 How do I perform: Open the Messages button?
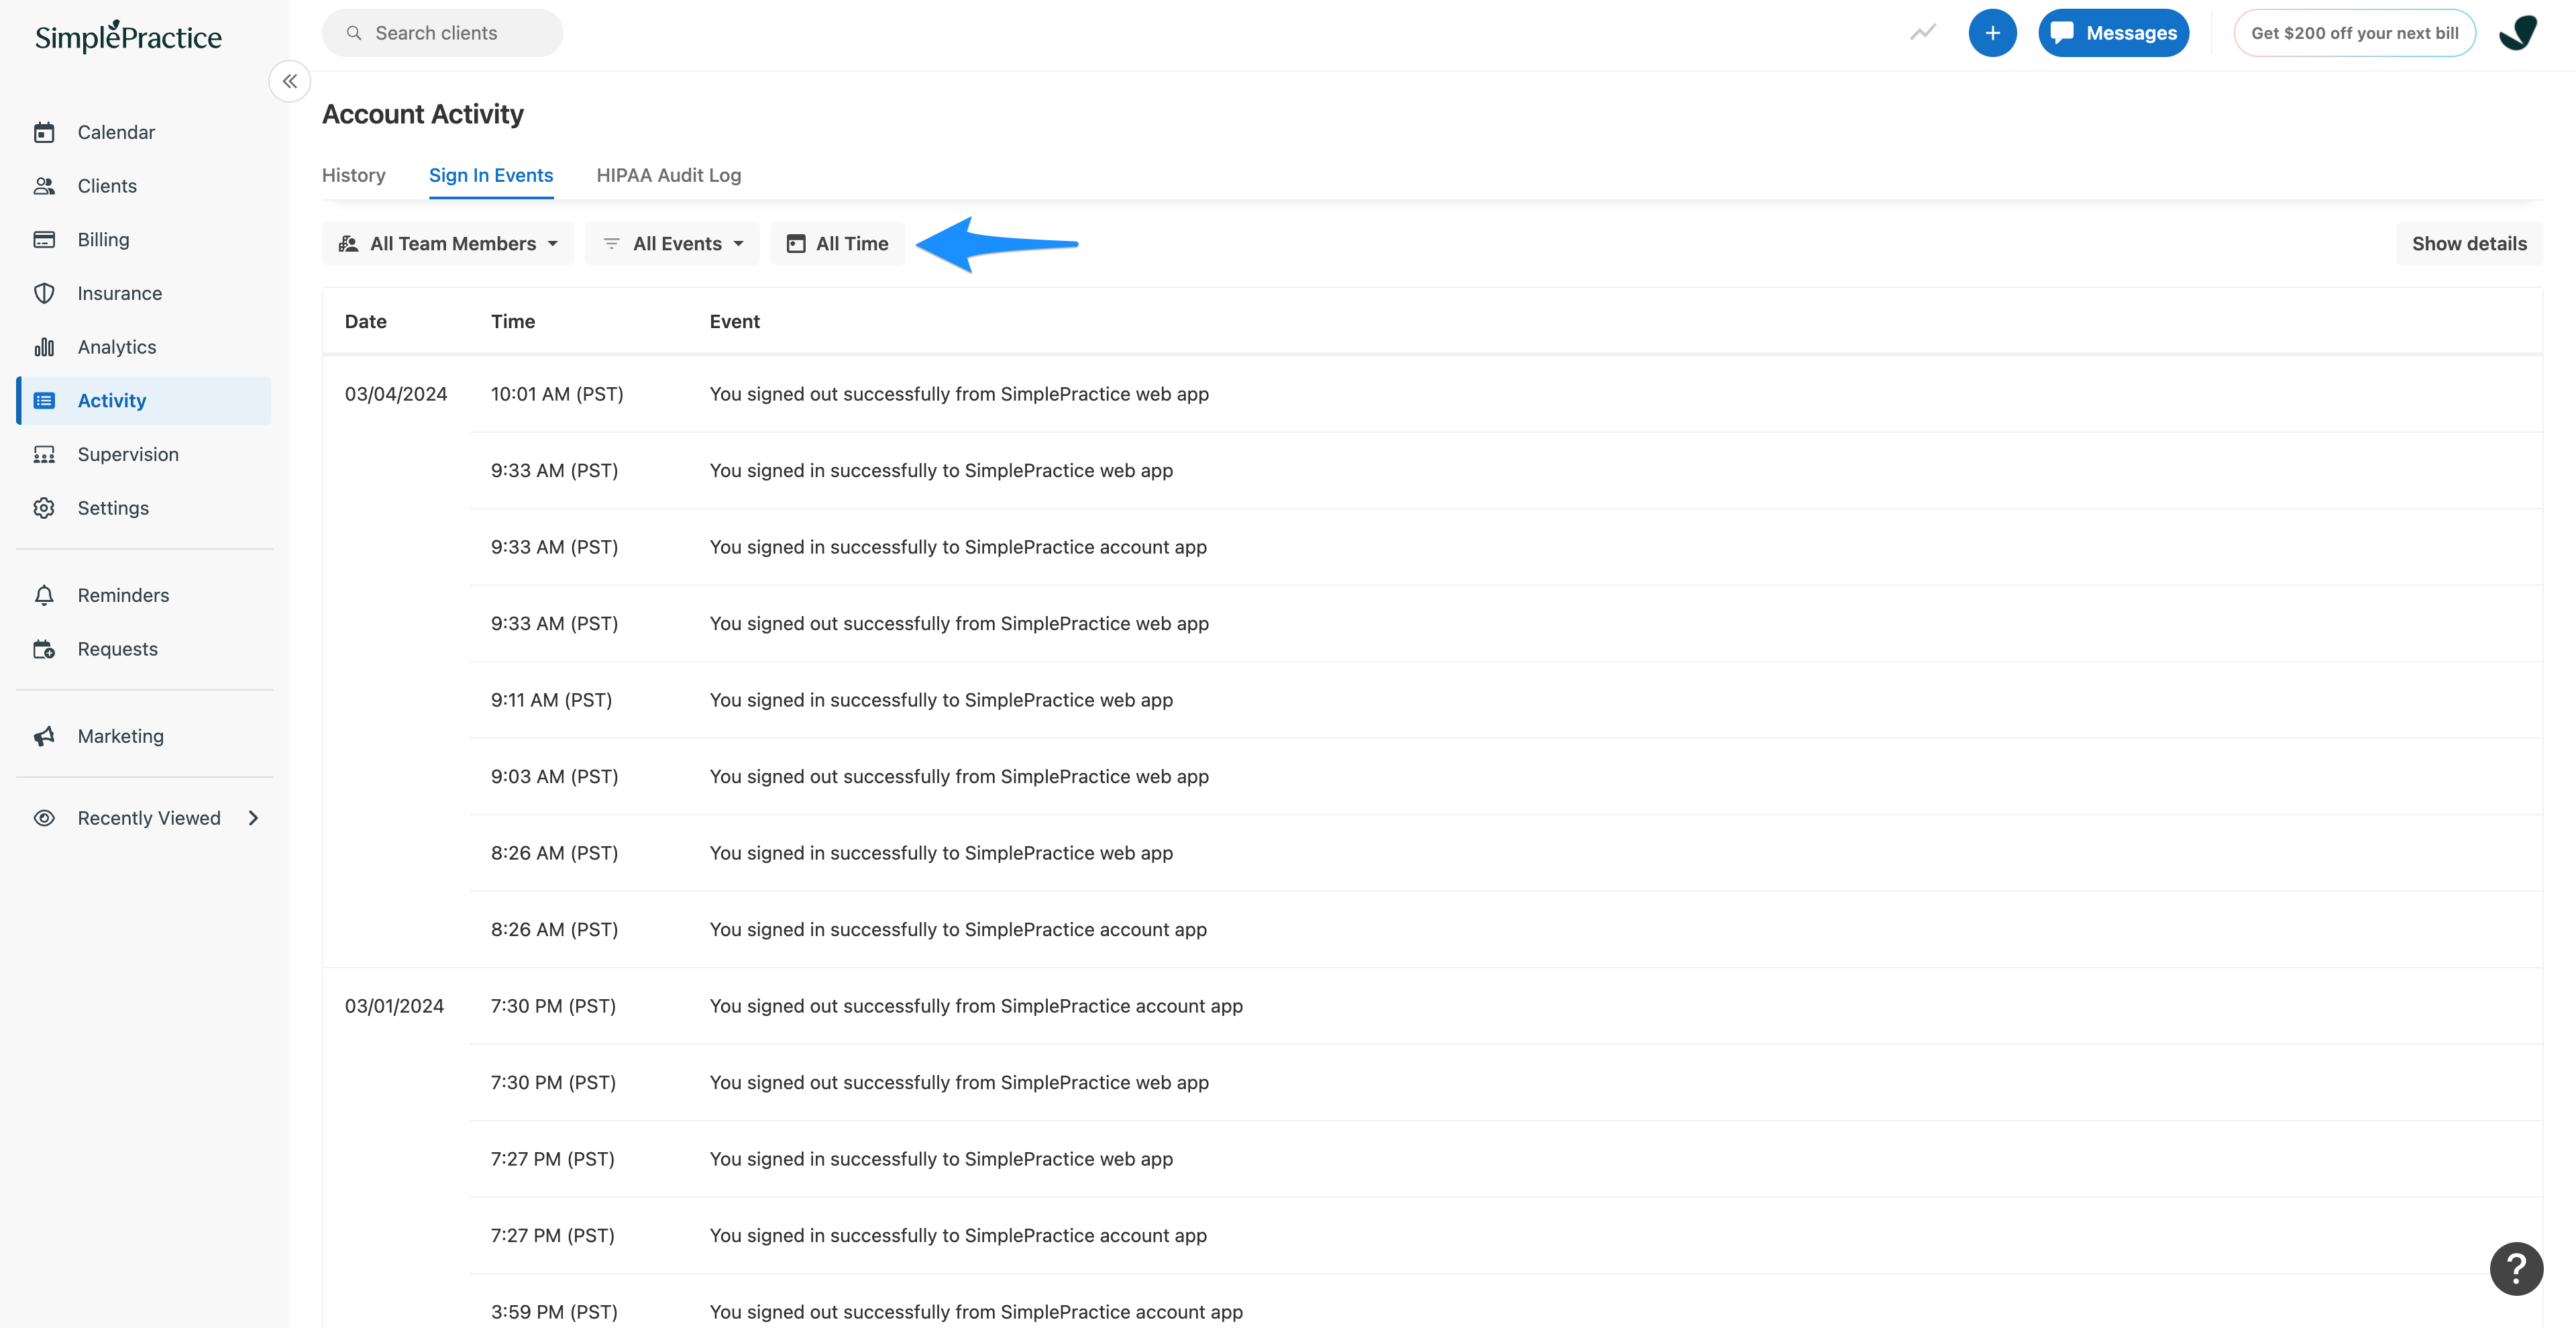click(2113, 33)
